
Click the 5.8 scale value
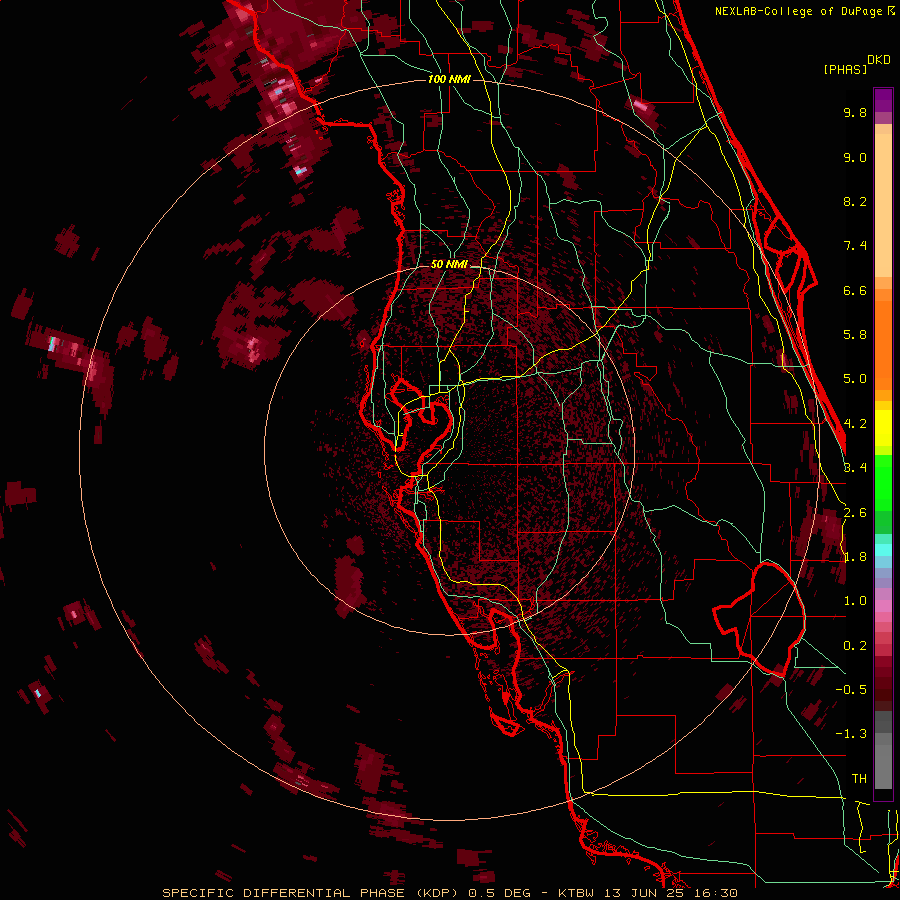[855, 335]
